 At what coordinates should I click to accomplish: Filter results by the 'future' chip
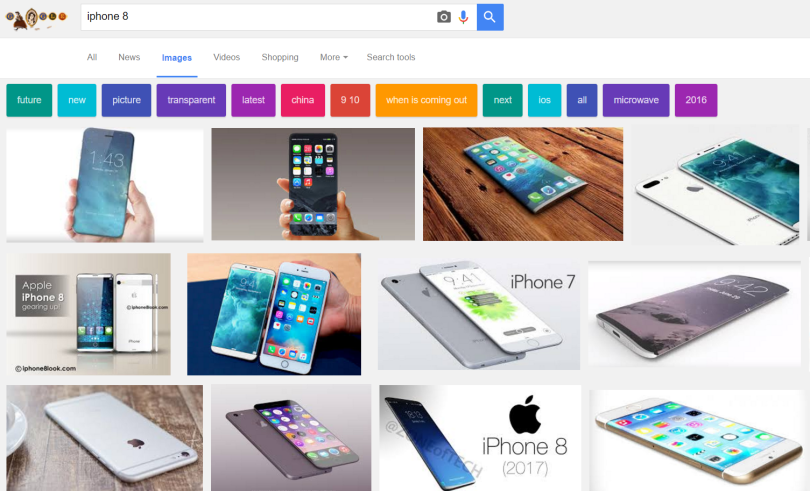click(x=29, y=100)
